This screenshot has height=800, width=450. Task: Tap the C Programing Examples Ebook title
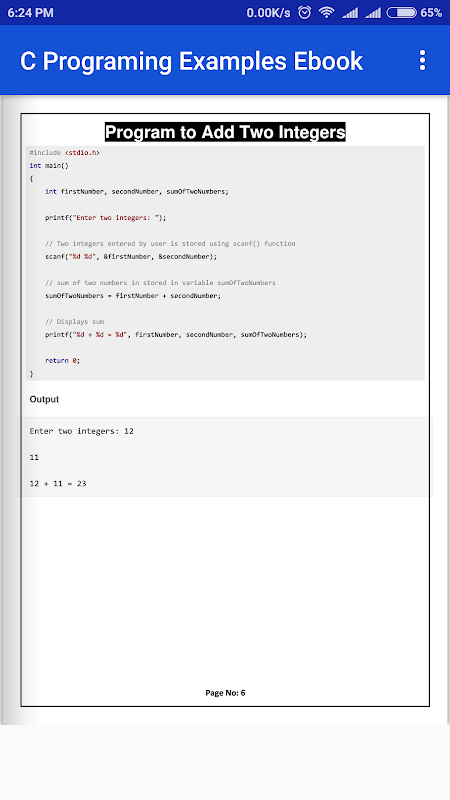click(191, 61)
